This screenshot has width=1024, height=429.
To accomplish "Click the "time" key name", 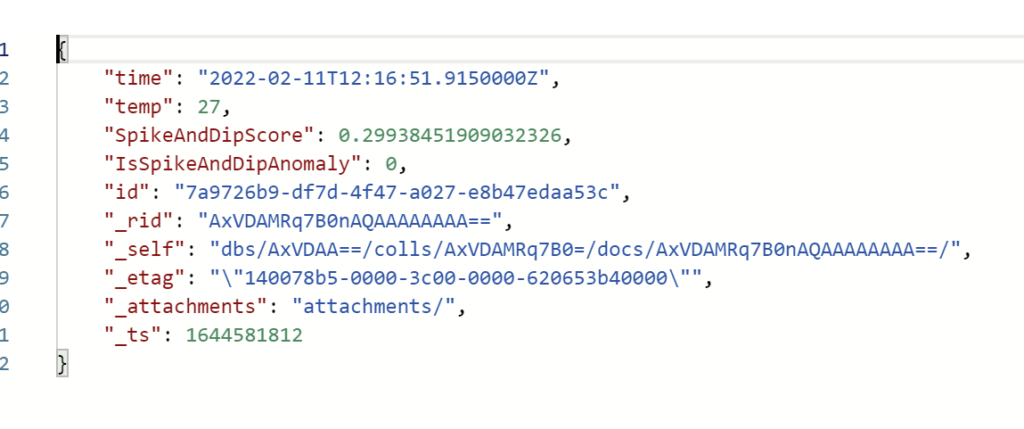I will tap(139, 78).
